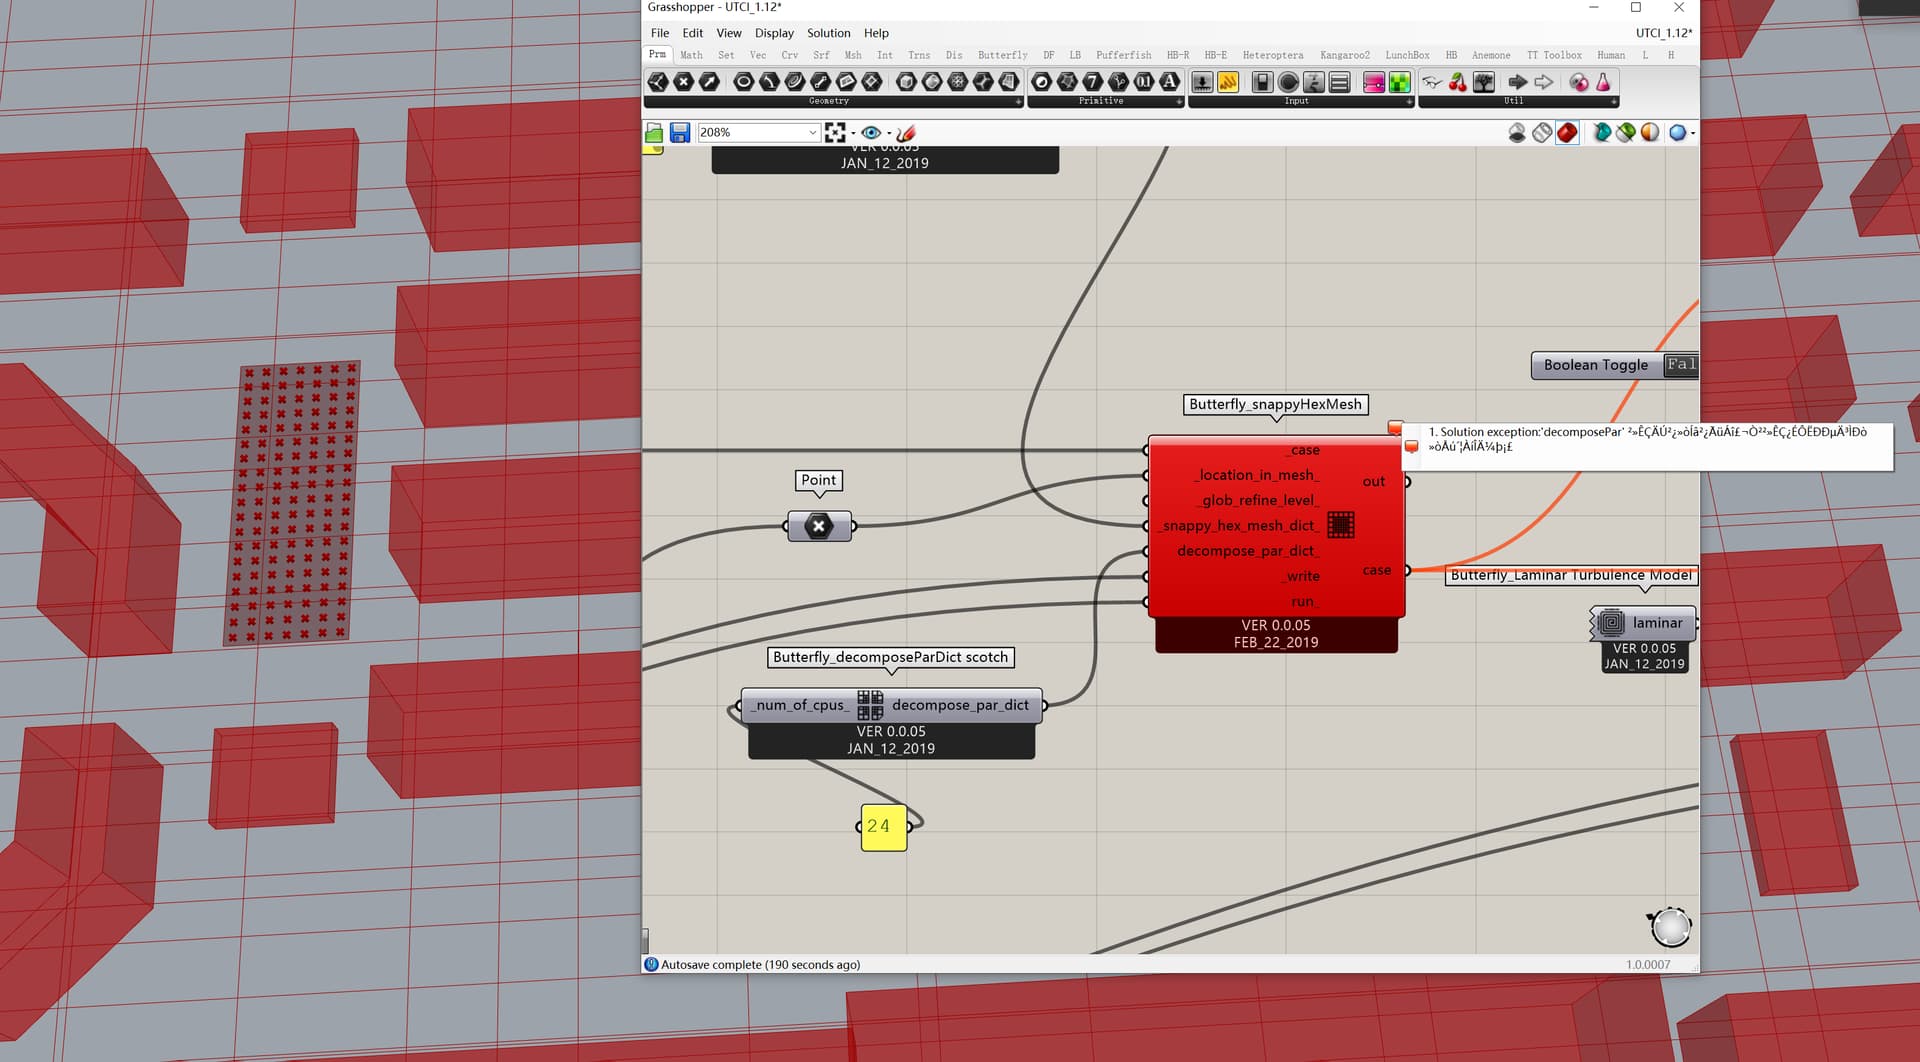1920x1062 pixels.
Task: Click the laminar turbulence model component
Action: 1644,623
